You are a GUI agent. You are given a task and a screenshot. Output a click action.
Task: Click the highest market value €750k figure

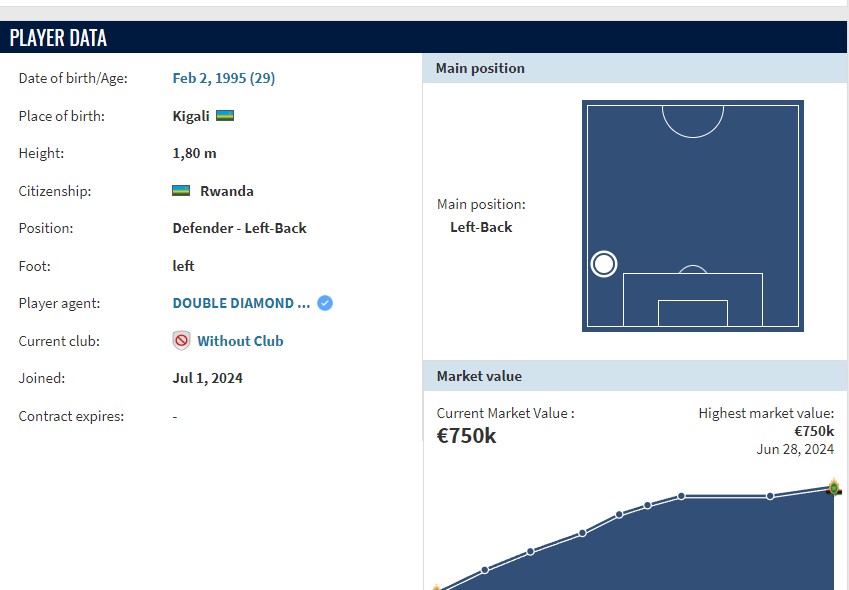[814, 432]
